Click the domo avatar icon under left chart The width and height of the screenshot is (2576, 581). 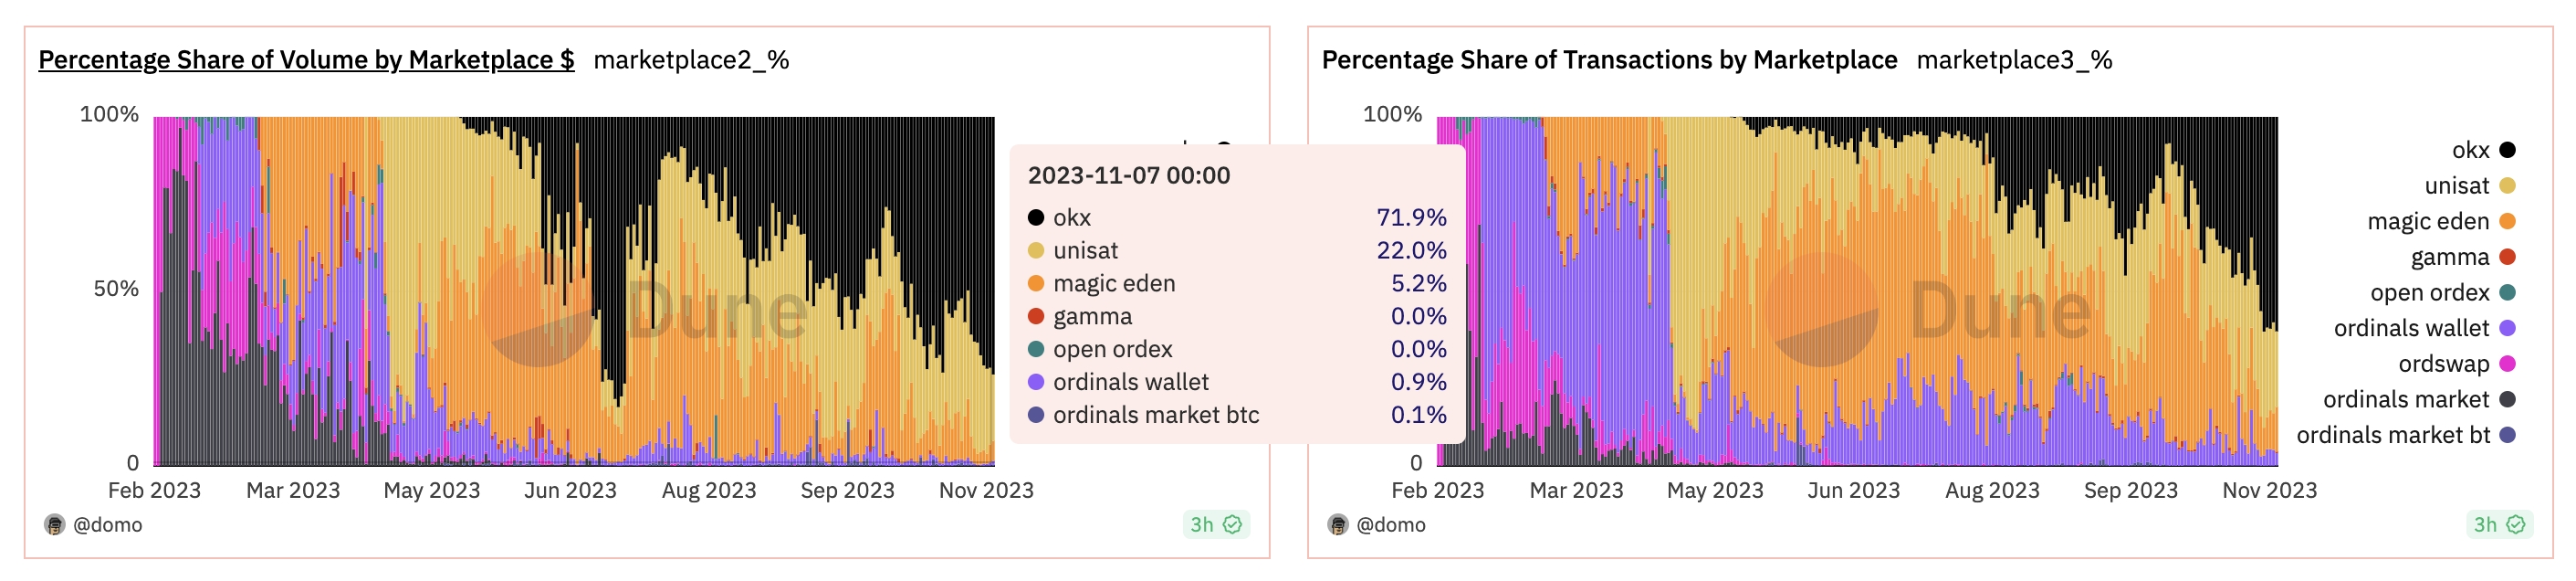point(55,525)
